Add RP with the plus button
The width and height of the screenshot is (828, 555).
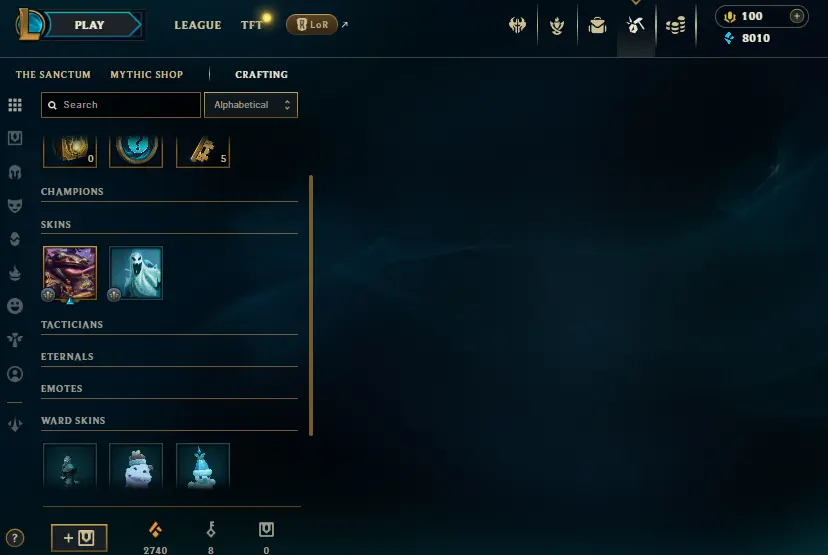click(797, 16)
